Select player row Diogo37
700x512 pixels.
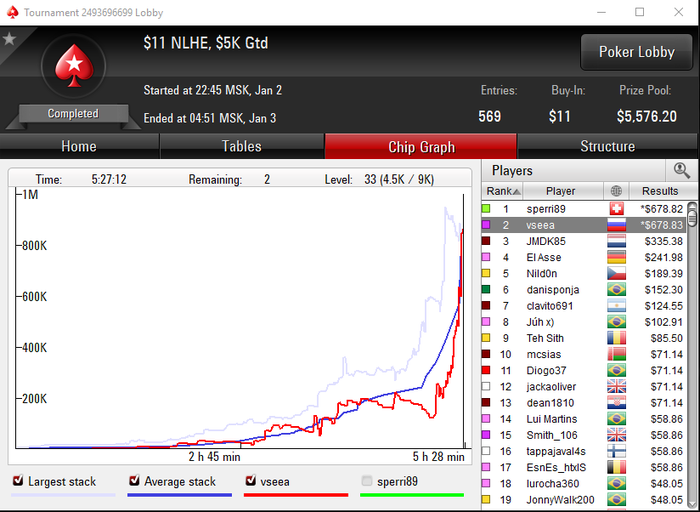coord(584,370)
